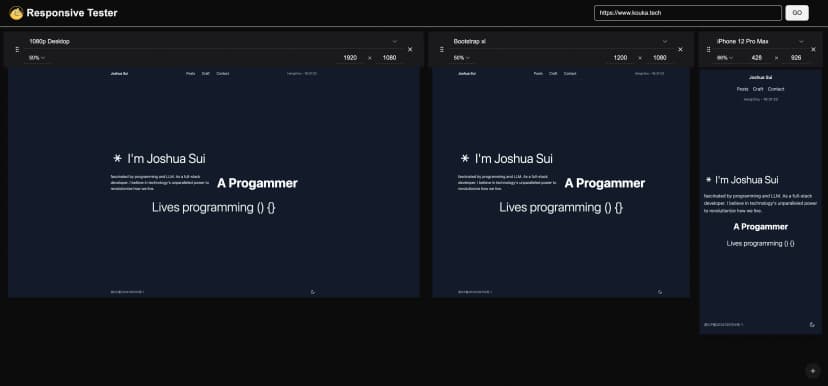Click asterisk icon beside heading in iPhone preview
The image size is (828, 386).
(708, 180)
